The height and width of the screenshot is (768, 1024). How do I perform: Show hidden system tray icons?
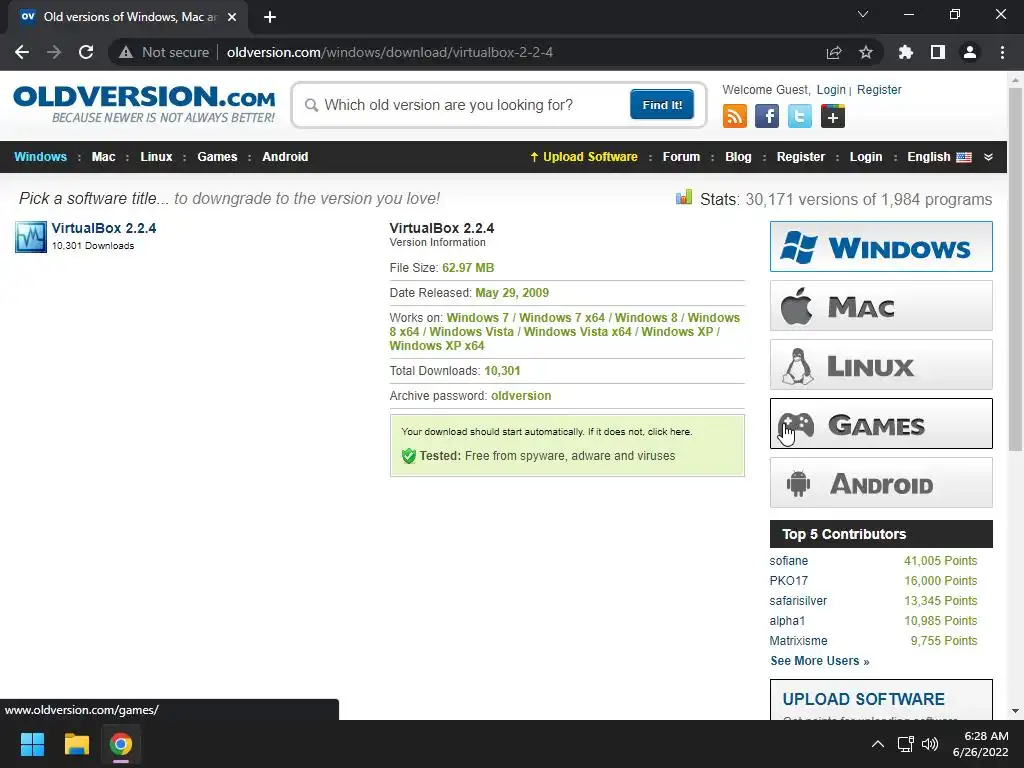pos(878,744)
